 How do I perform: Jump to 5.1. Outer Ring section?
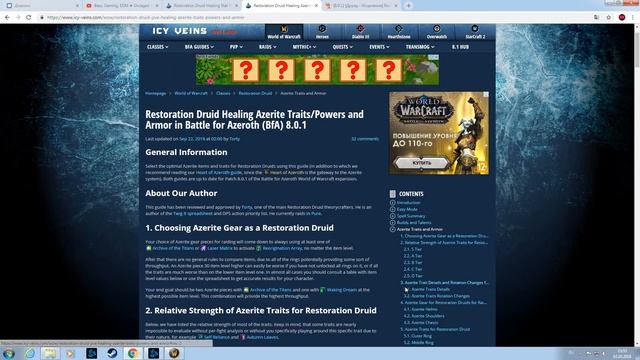tap(418, 336)
